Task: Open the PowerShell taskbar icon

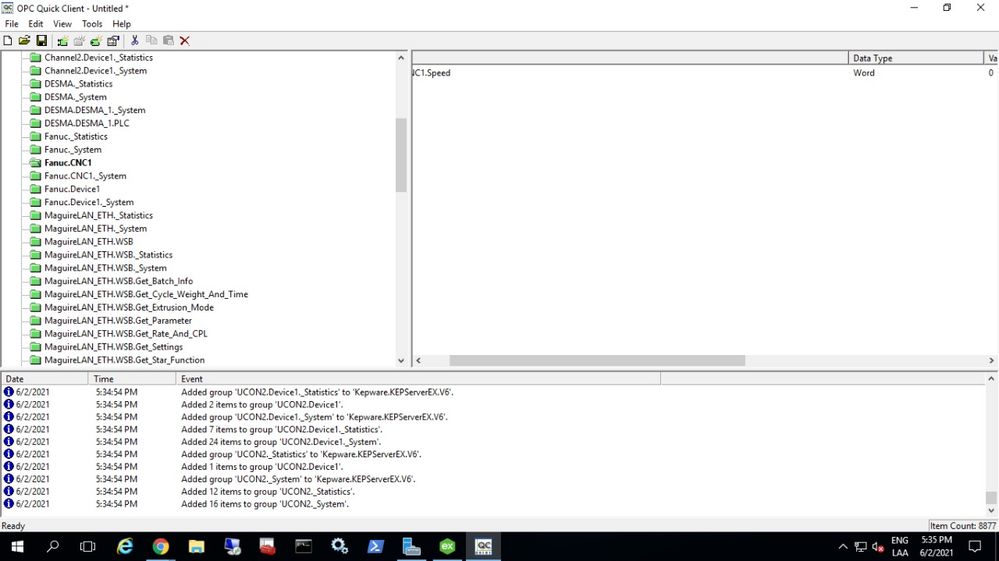Action: tap(375, 546)
